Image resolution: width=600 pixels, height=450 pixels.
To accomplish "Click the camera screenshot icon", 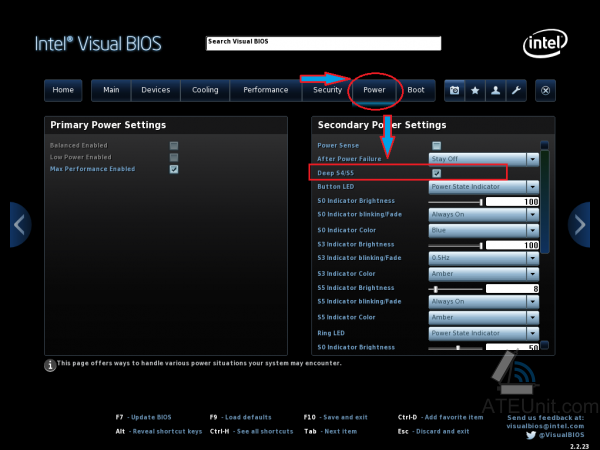I will [x=455, y=90].
